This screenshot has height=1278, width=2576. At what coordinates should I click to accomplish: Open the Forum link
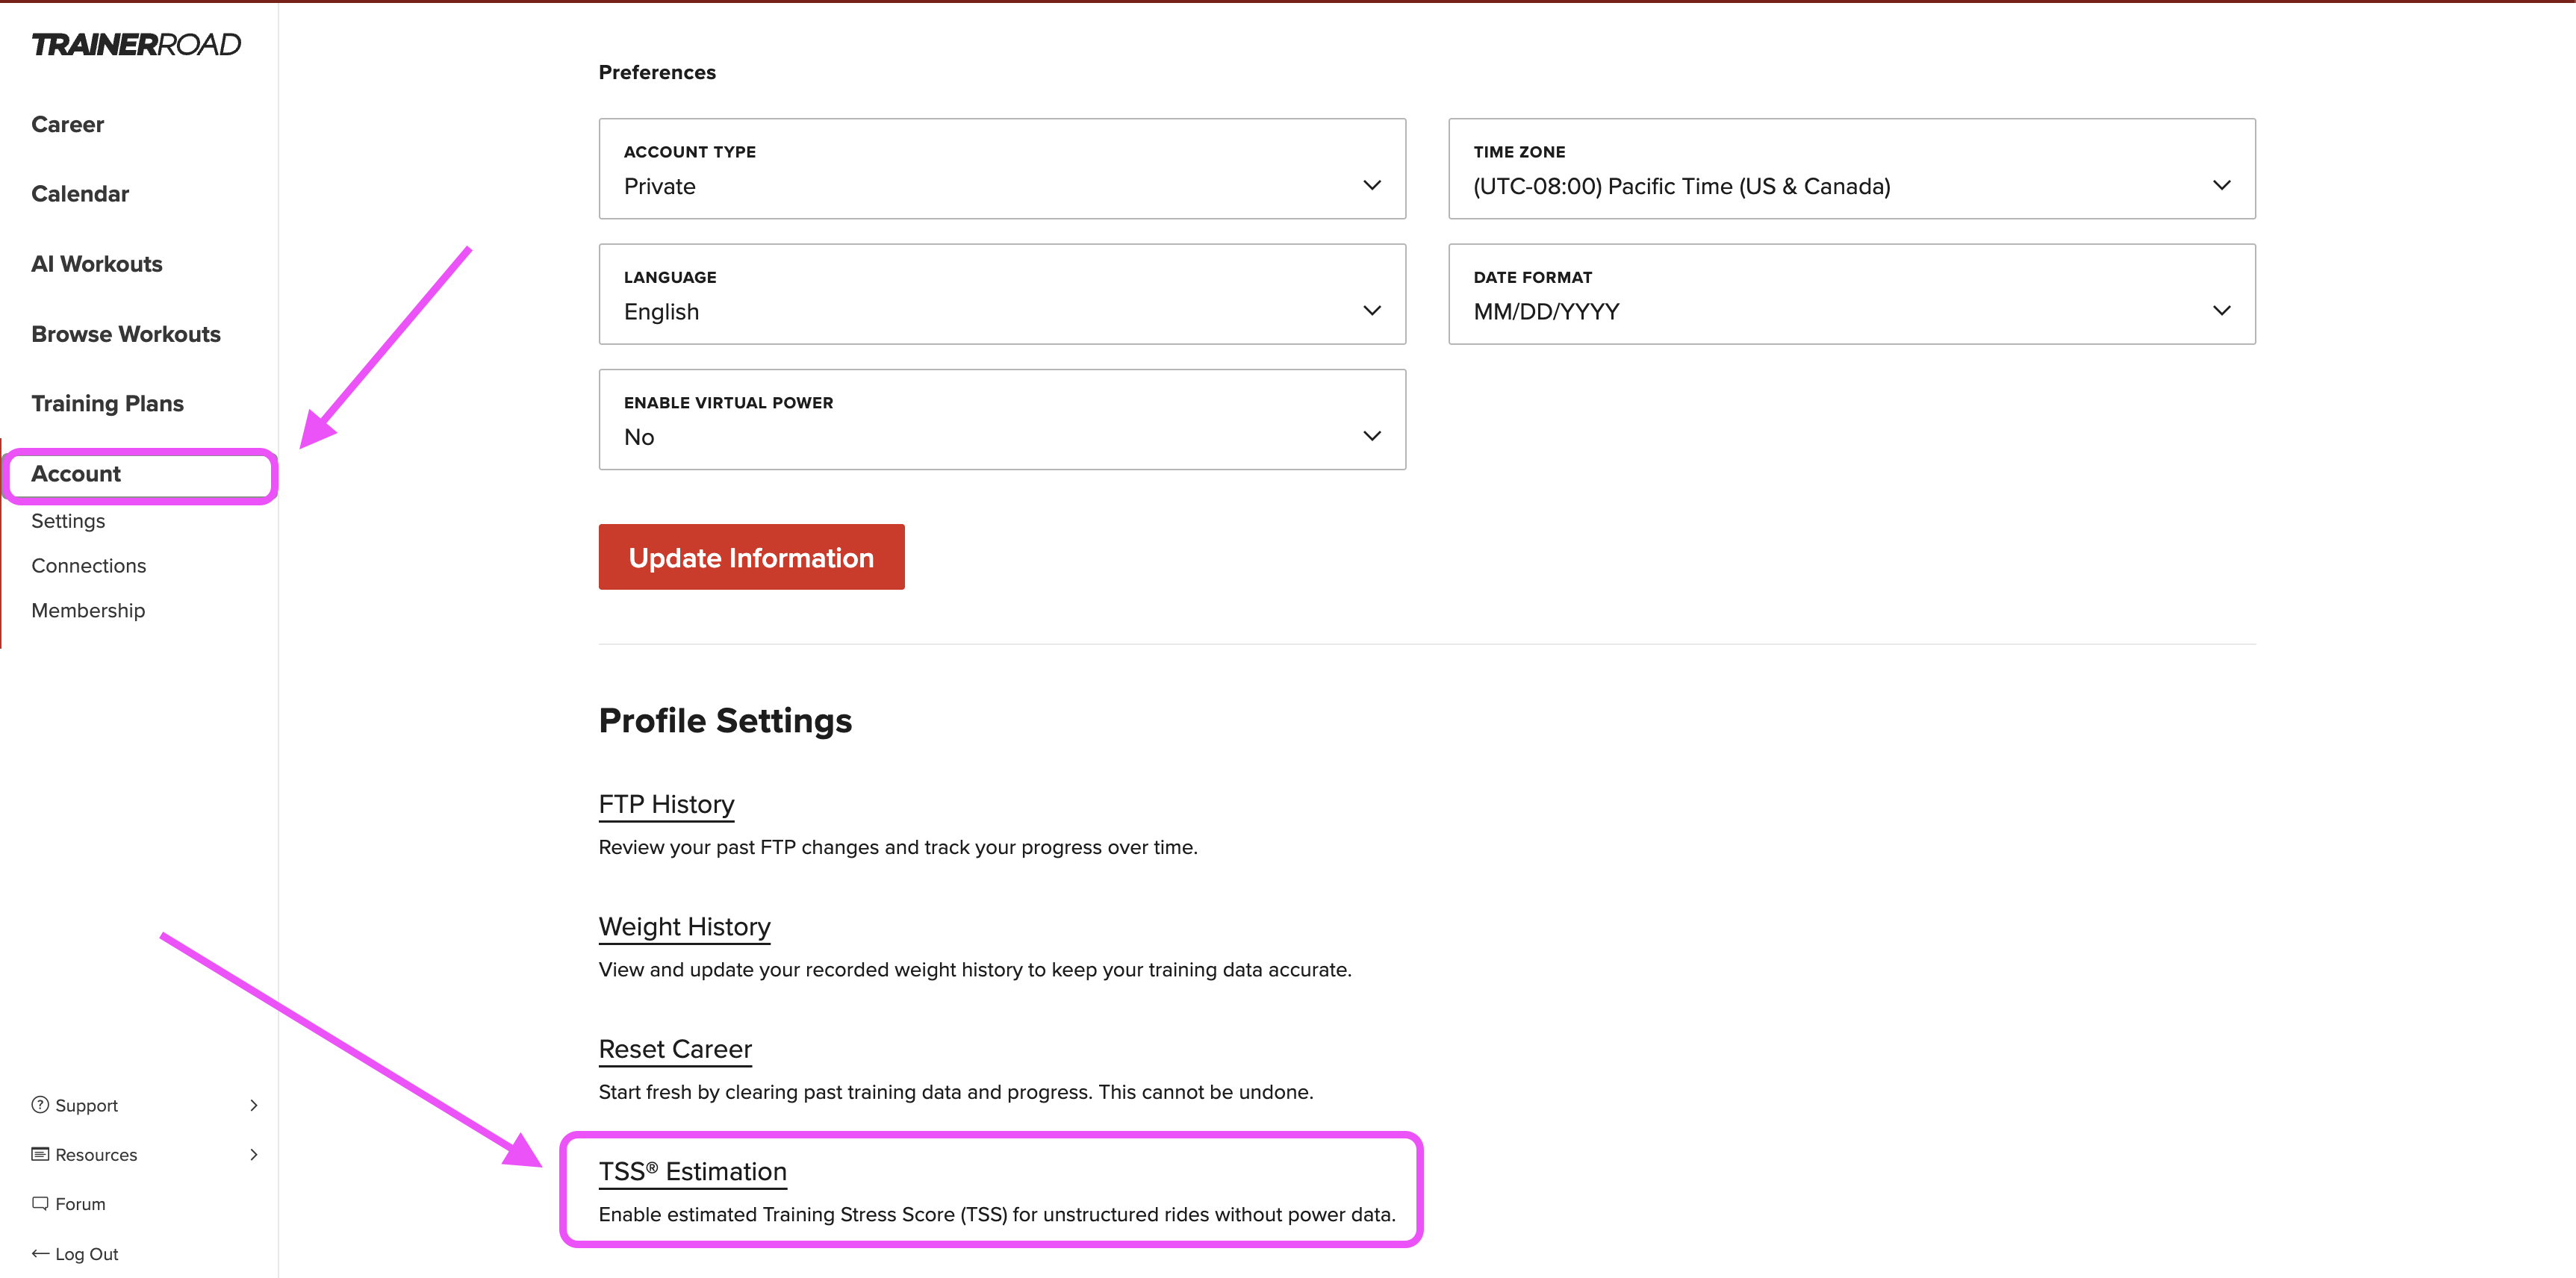[80, 1204]
